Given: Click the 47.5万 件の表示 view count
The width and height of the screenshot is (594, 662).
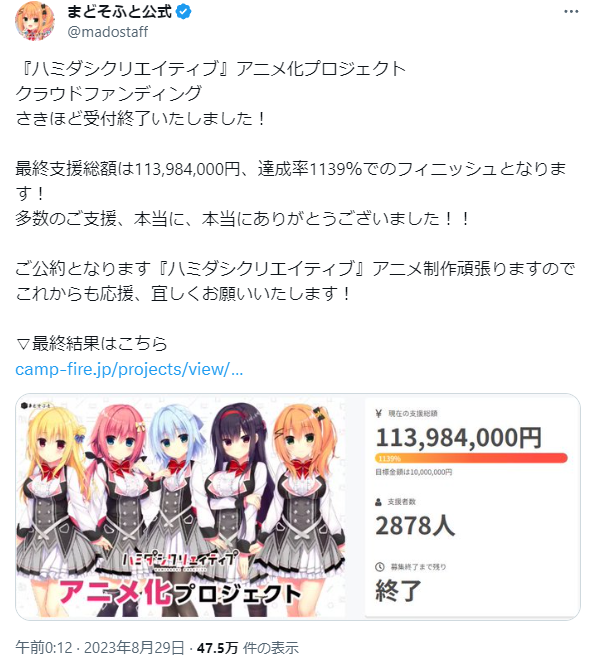Looking at the screenshot, I should (x=248, y=648).
